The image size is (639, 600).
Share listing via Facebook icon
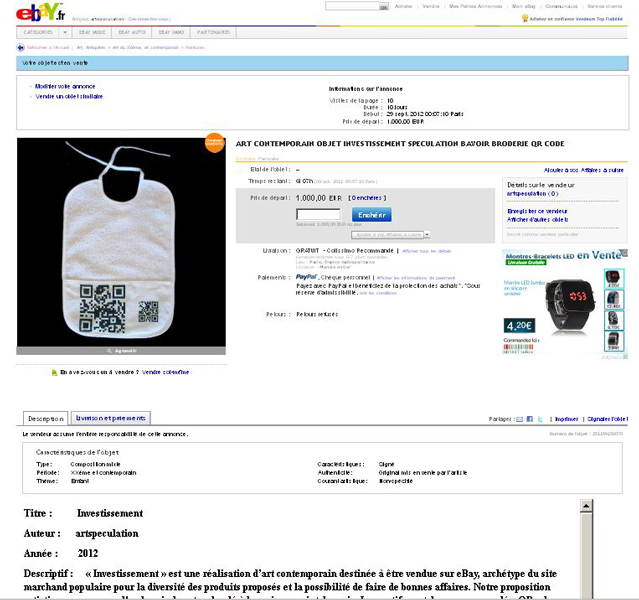click(530, 419)
